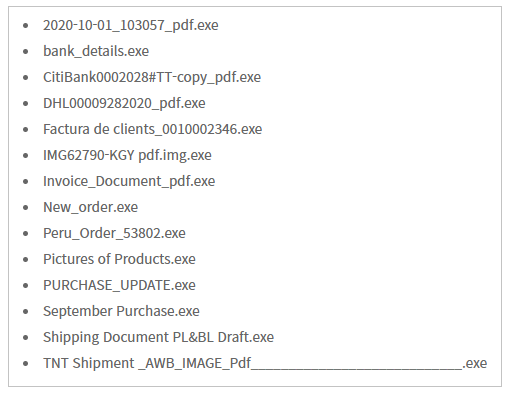Click the Pictures of Products.exe entry

[x=119, y=259]
